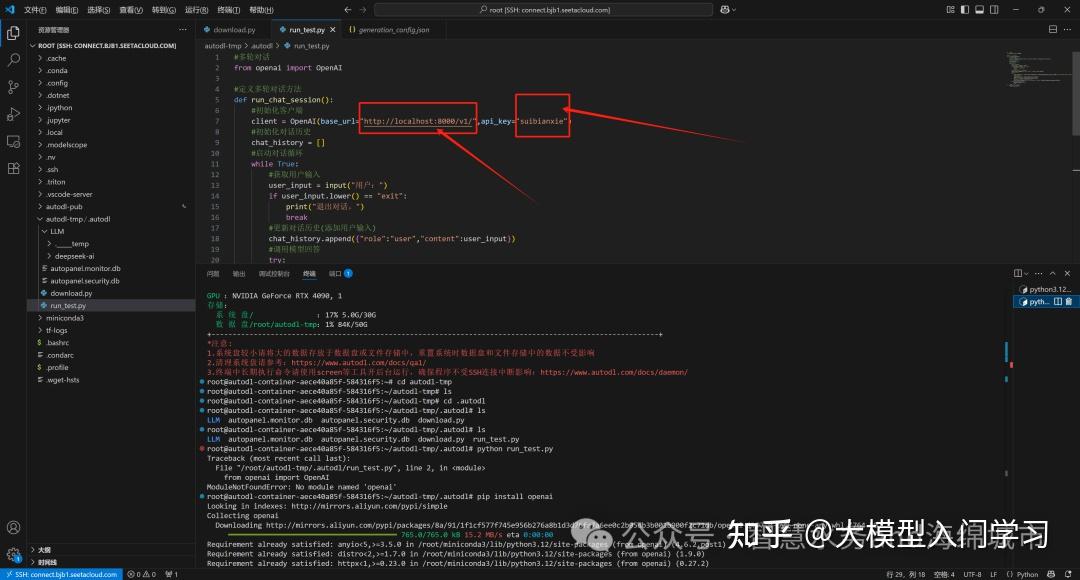The image size is (1080, 580).
Task: Select the Python interpreter from the status bar
Action: pos(1025,572)
